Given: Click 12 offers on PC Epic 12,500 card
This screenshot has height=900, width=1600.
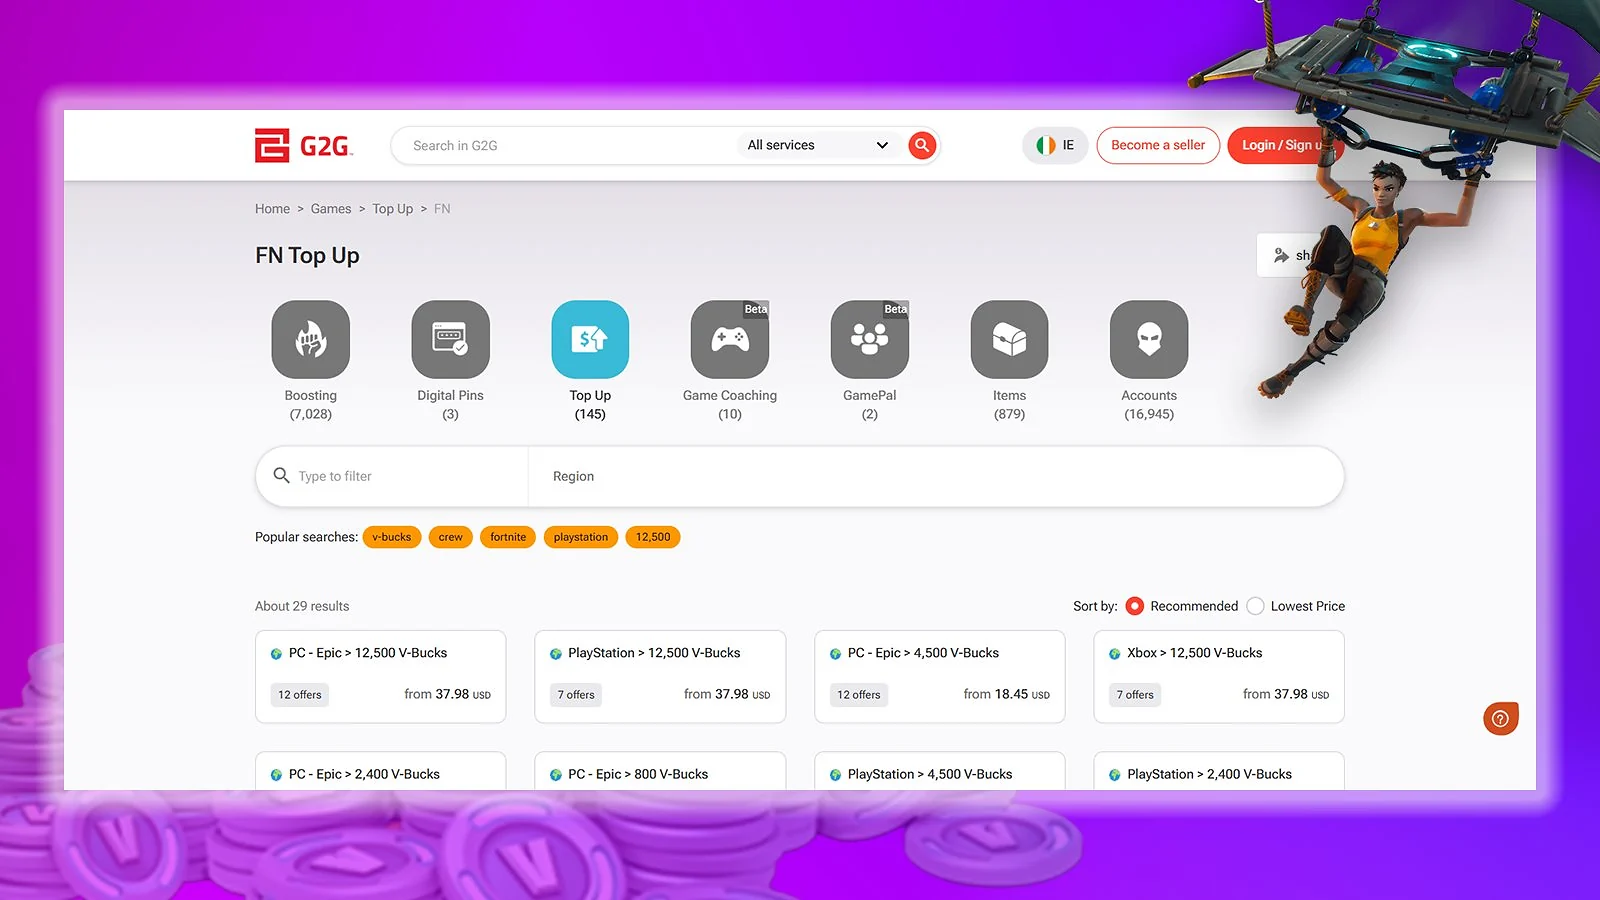Looking at the screenshot, I should [x=300, y=695].
